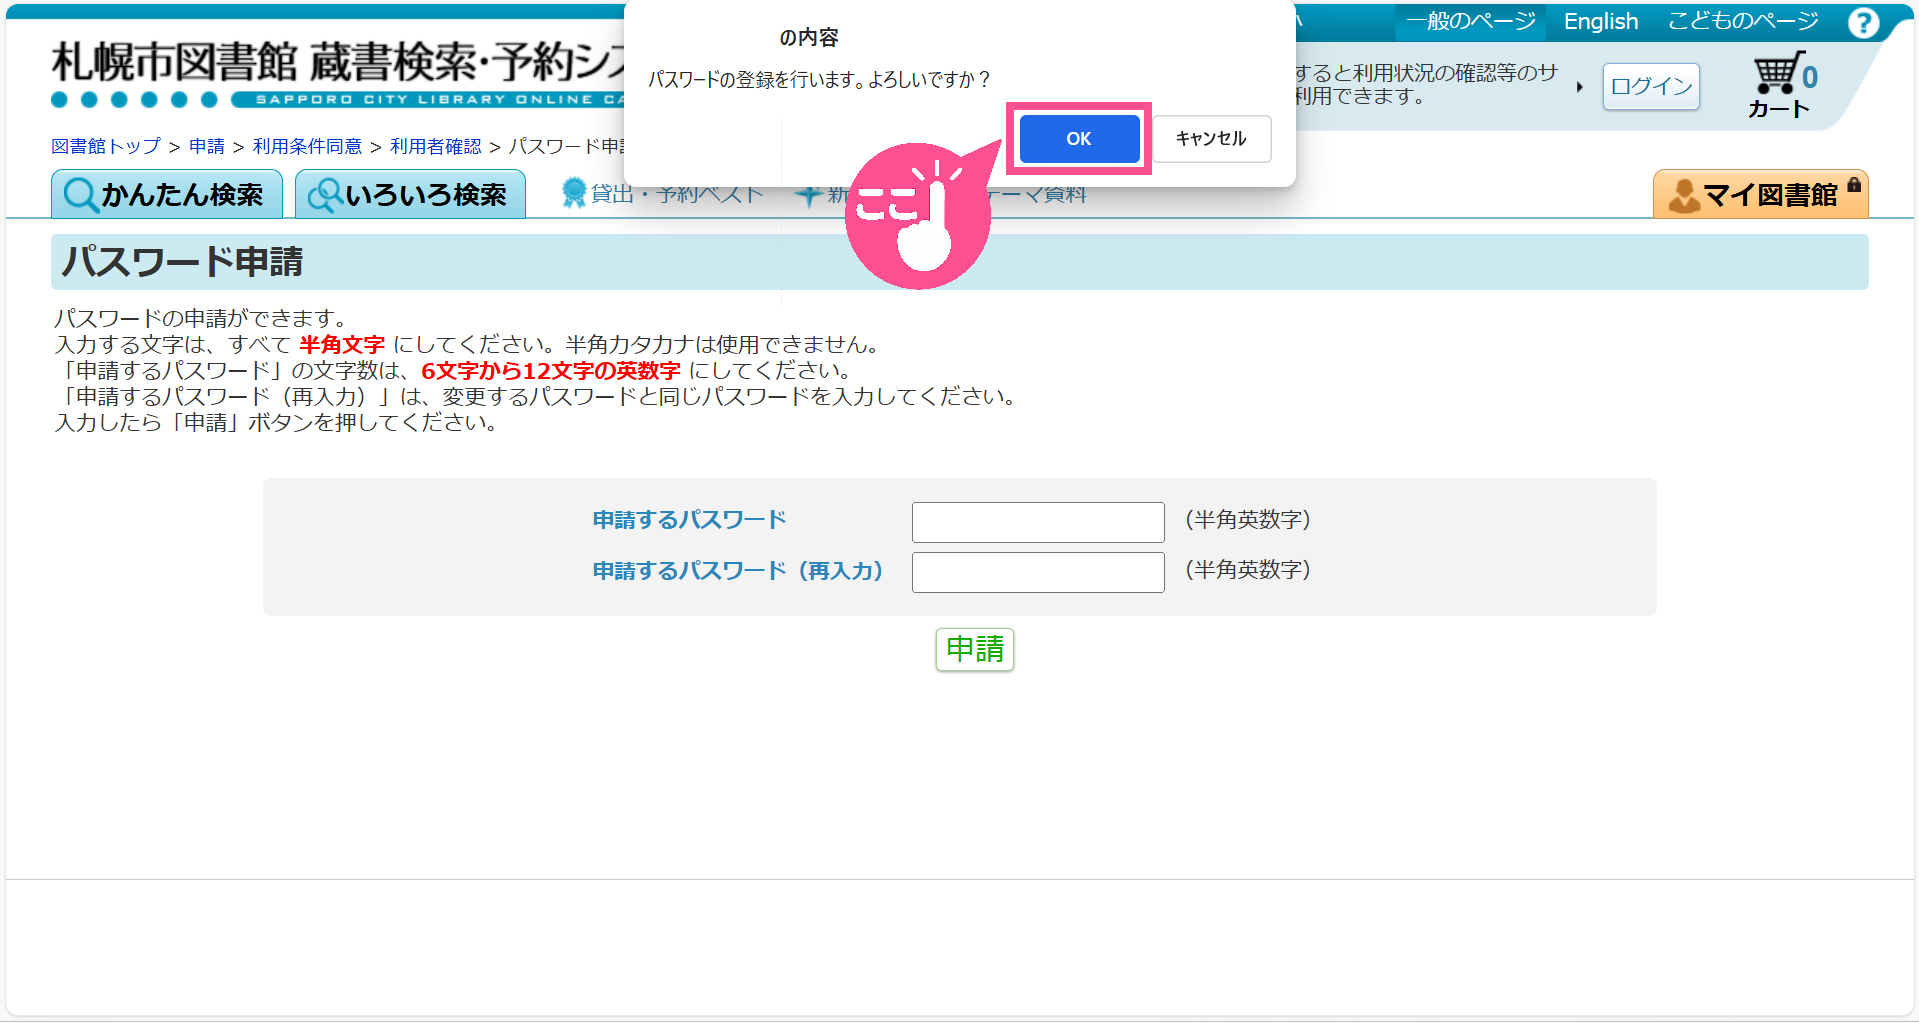Click the 貸出・予約ベスト ribbon icon

[x=574, y=193]
